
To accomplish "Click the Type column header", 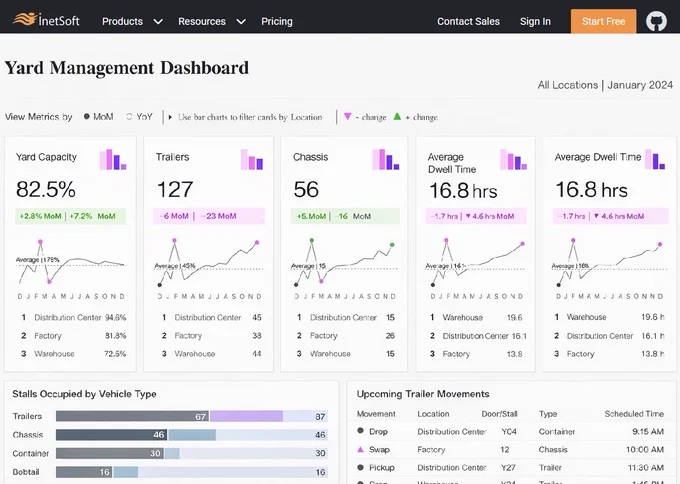I will pos(548,414).
